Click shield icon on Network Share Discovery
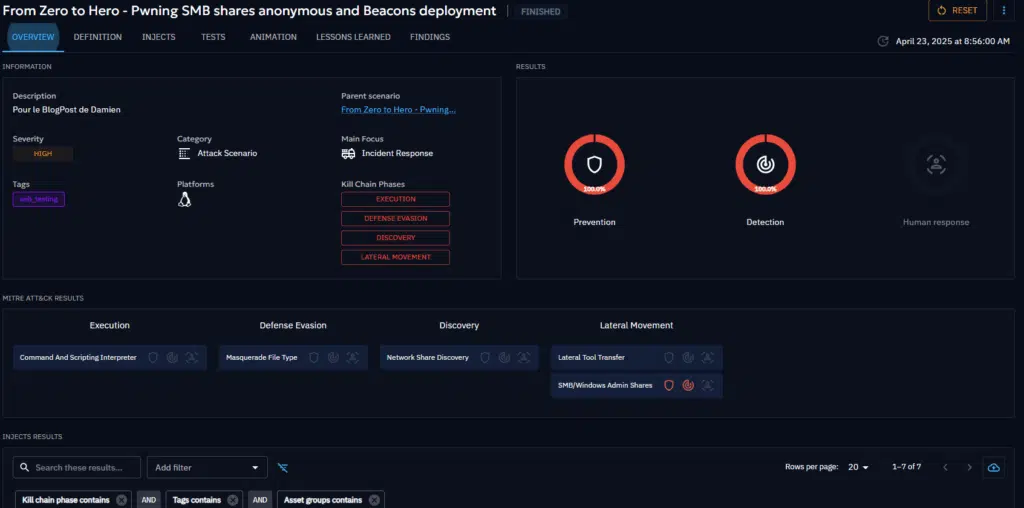1024x508 pixels. pyautogui.click(x=485, y=357)
